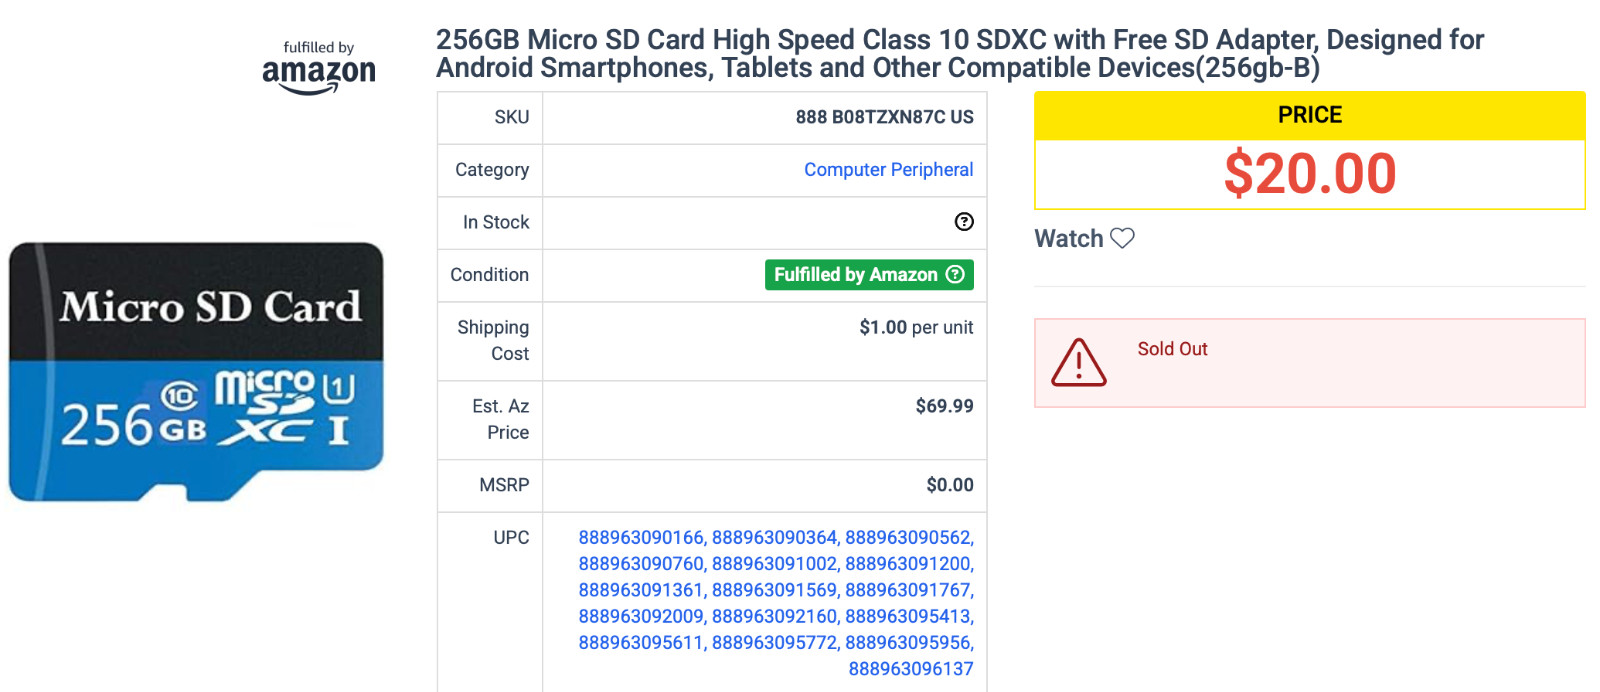The width and height of the screenshot is (1600, 692).
Task: Click the fulfilled by Amazon logo
Action: (x=319, y=68)
